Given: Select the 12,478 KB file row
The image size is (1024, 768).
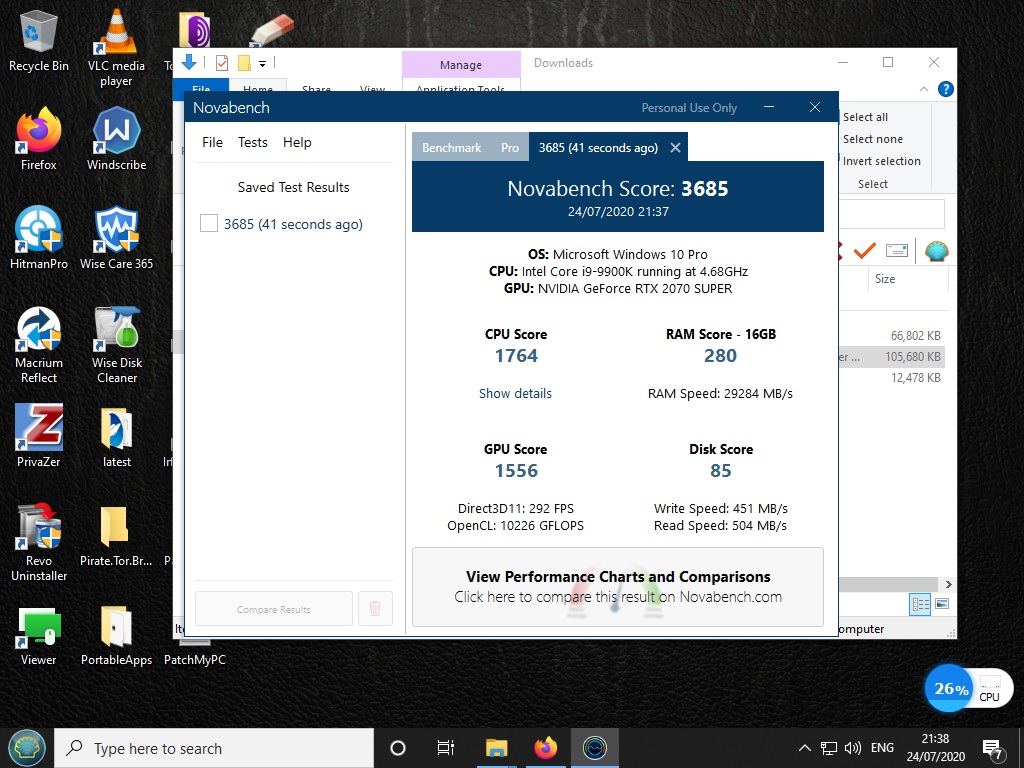Looking at the screenshot, I should [x=892, y=377].
